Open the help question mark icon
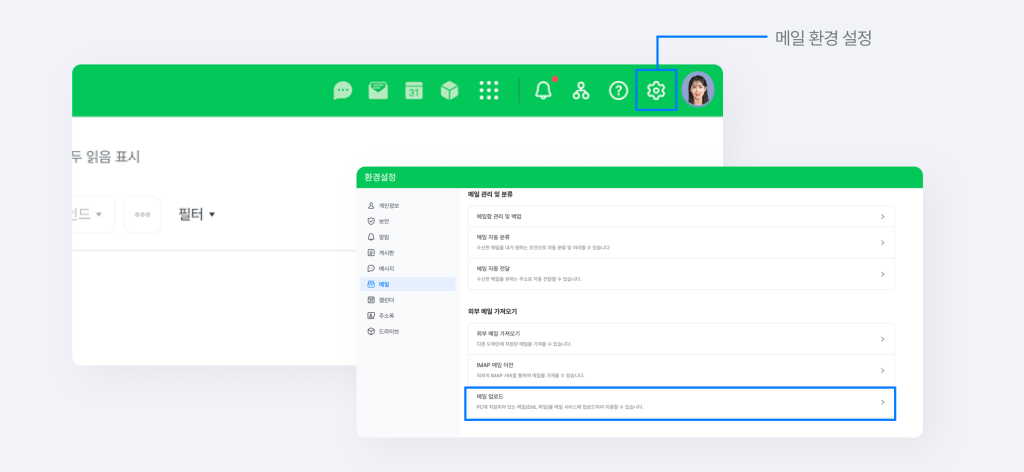 619,90
